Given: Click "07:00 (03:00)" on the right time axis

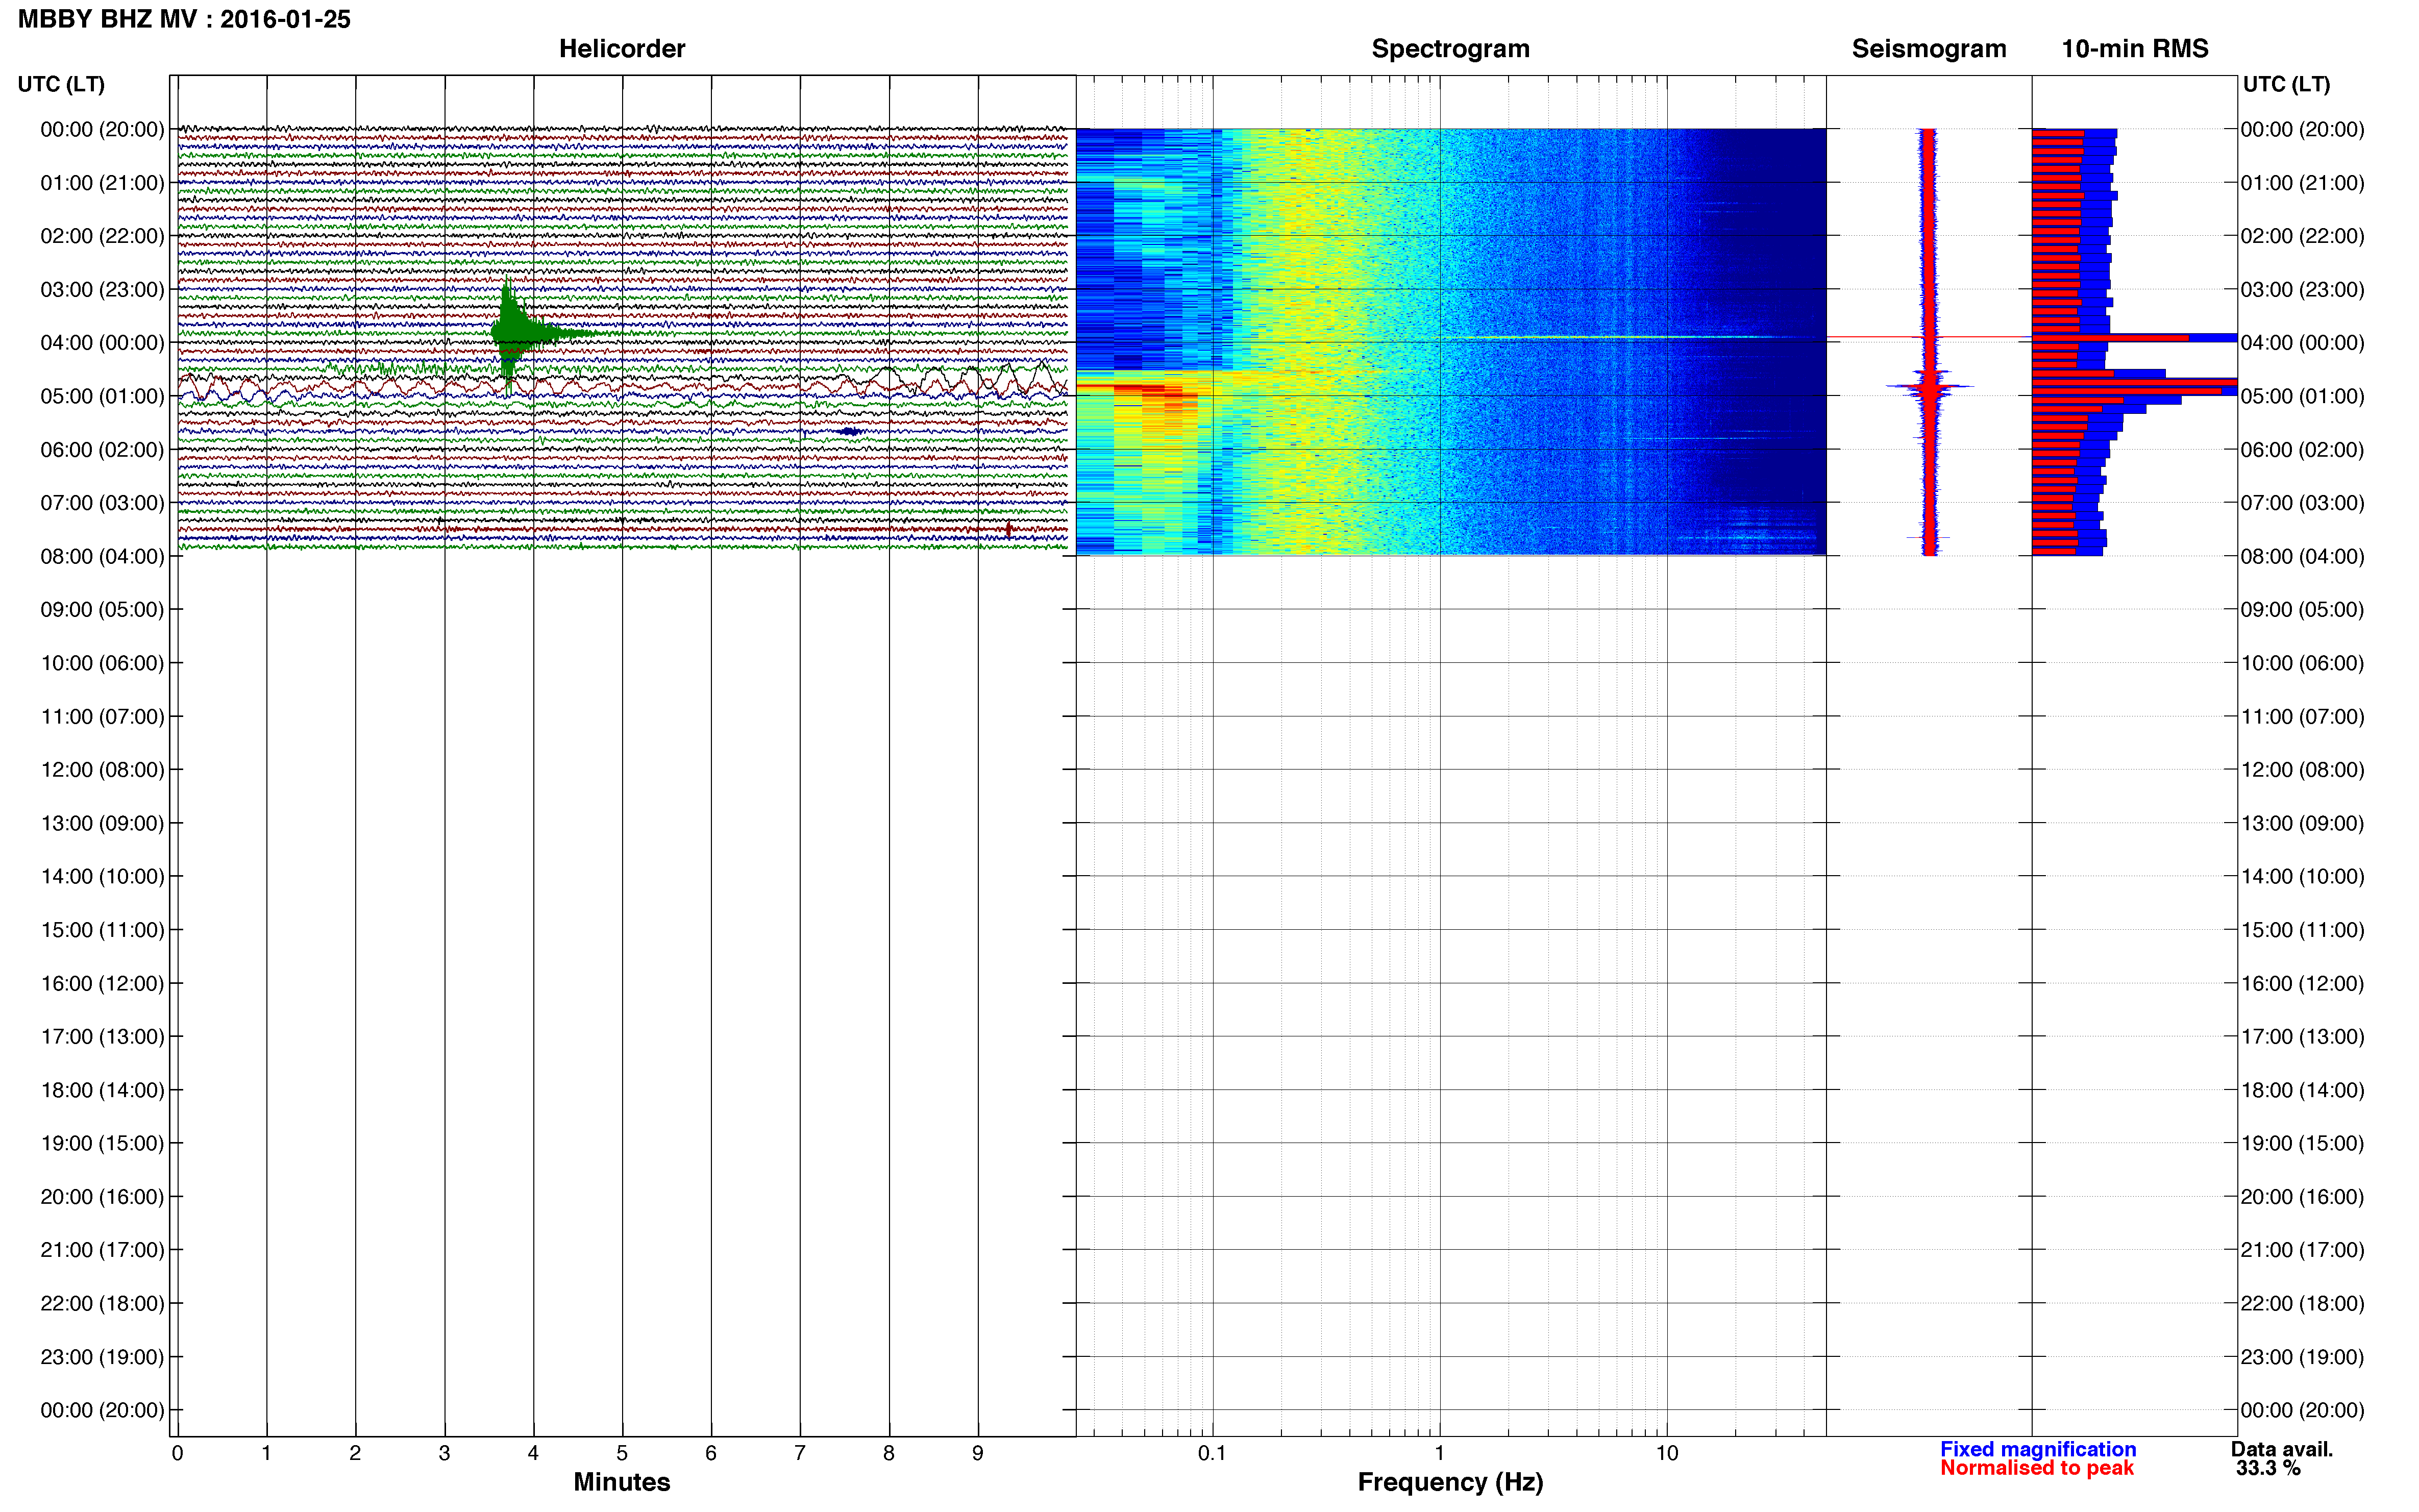Looking at the screenshot, I should click(2302, 503).
